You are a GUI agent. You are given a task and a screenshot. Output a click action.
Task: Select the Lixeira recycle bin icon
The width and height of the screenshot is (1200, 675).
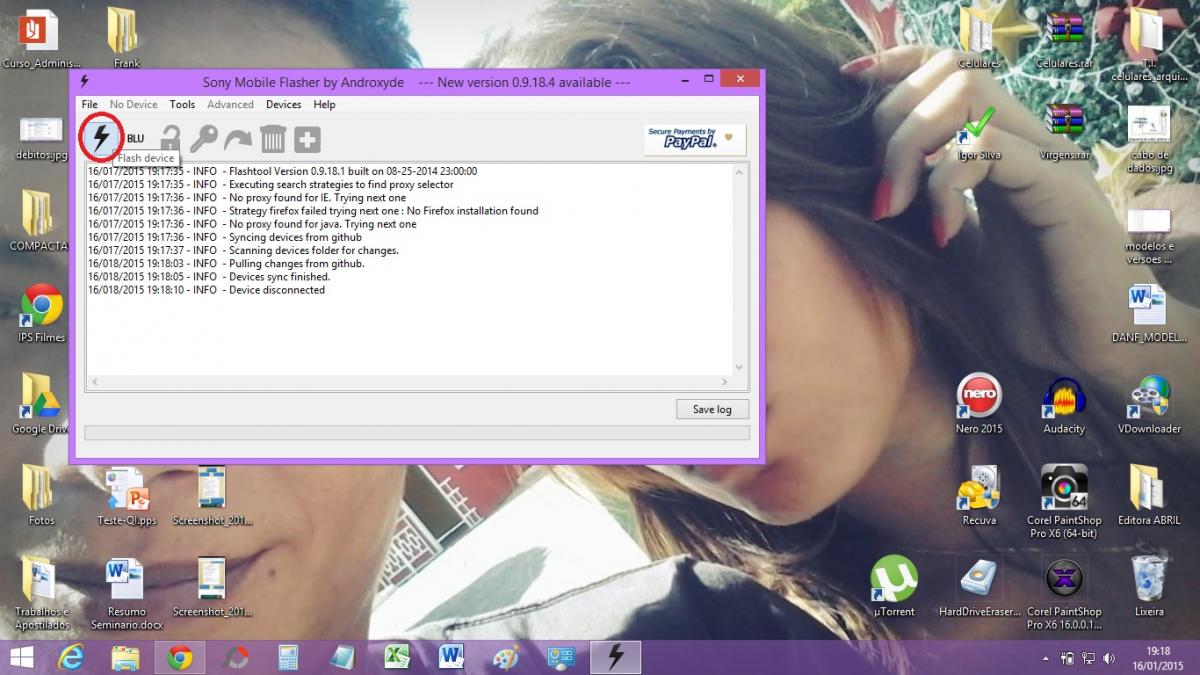(1149, 587)
